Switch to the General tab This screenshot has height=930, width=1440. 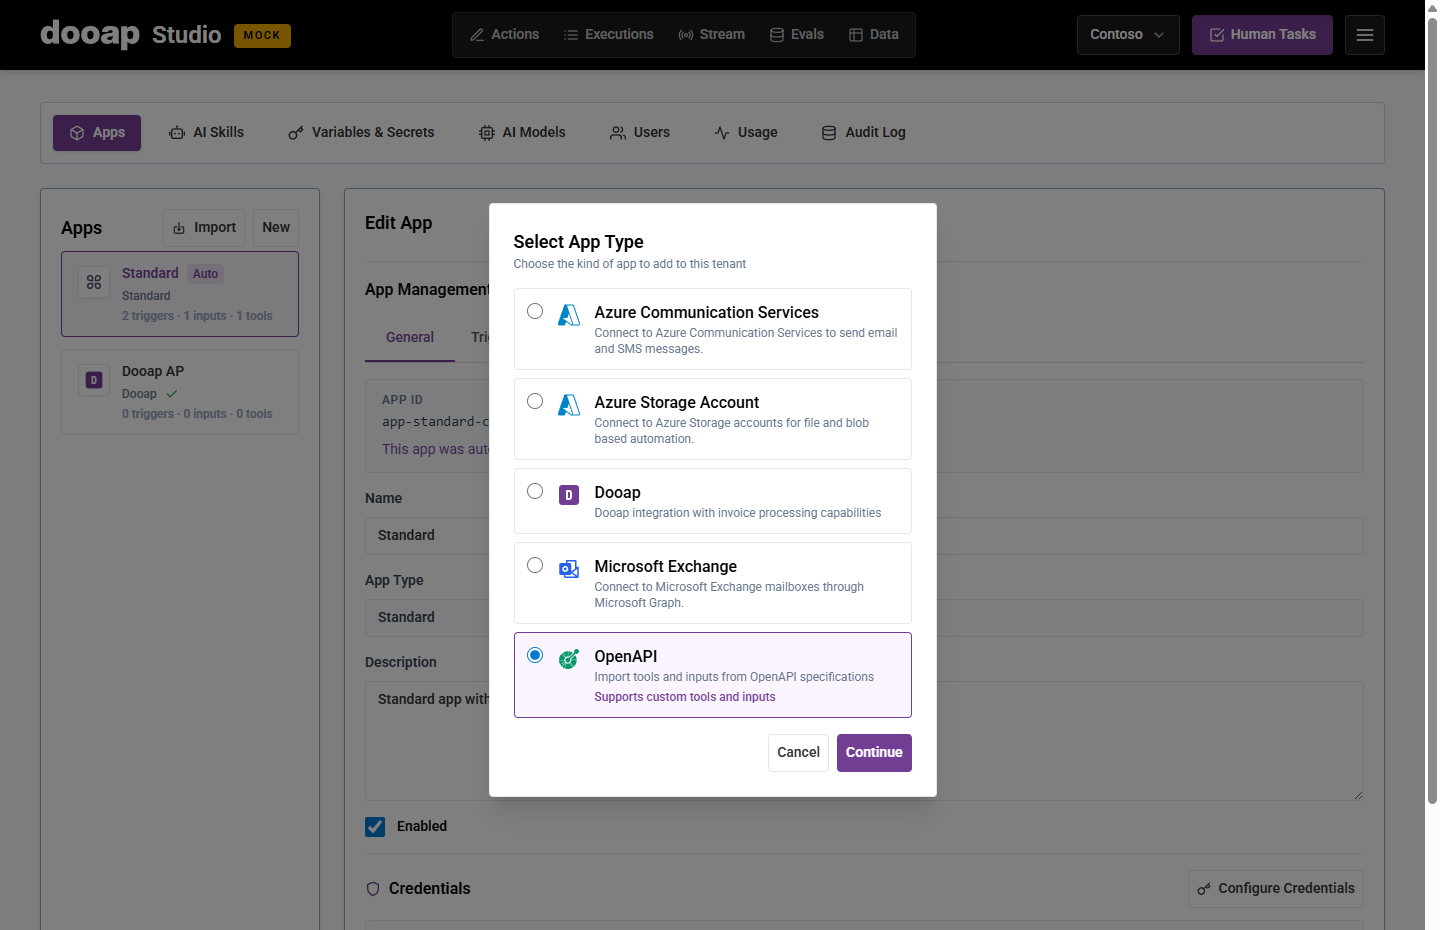pos(410,338)
